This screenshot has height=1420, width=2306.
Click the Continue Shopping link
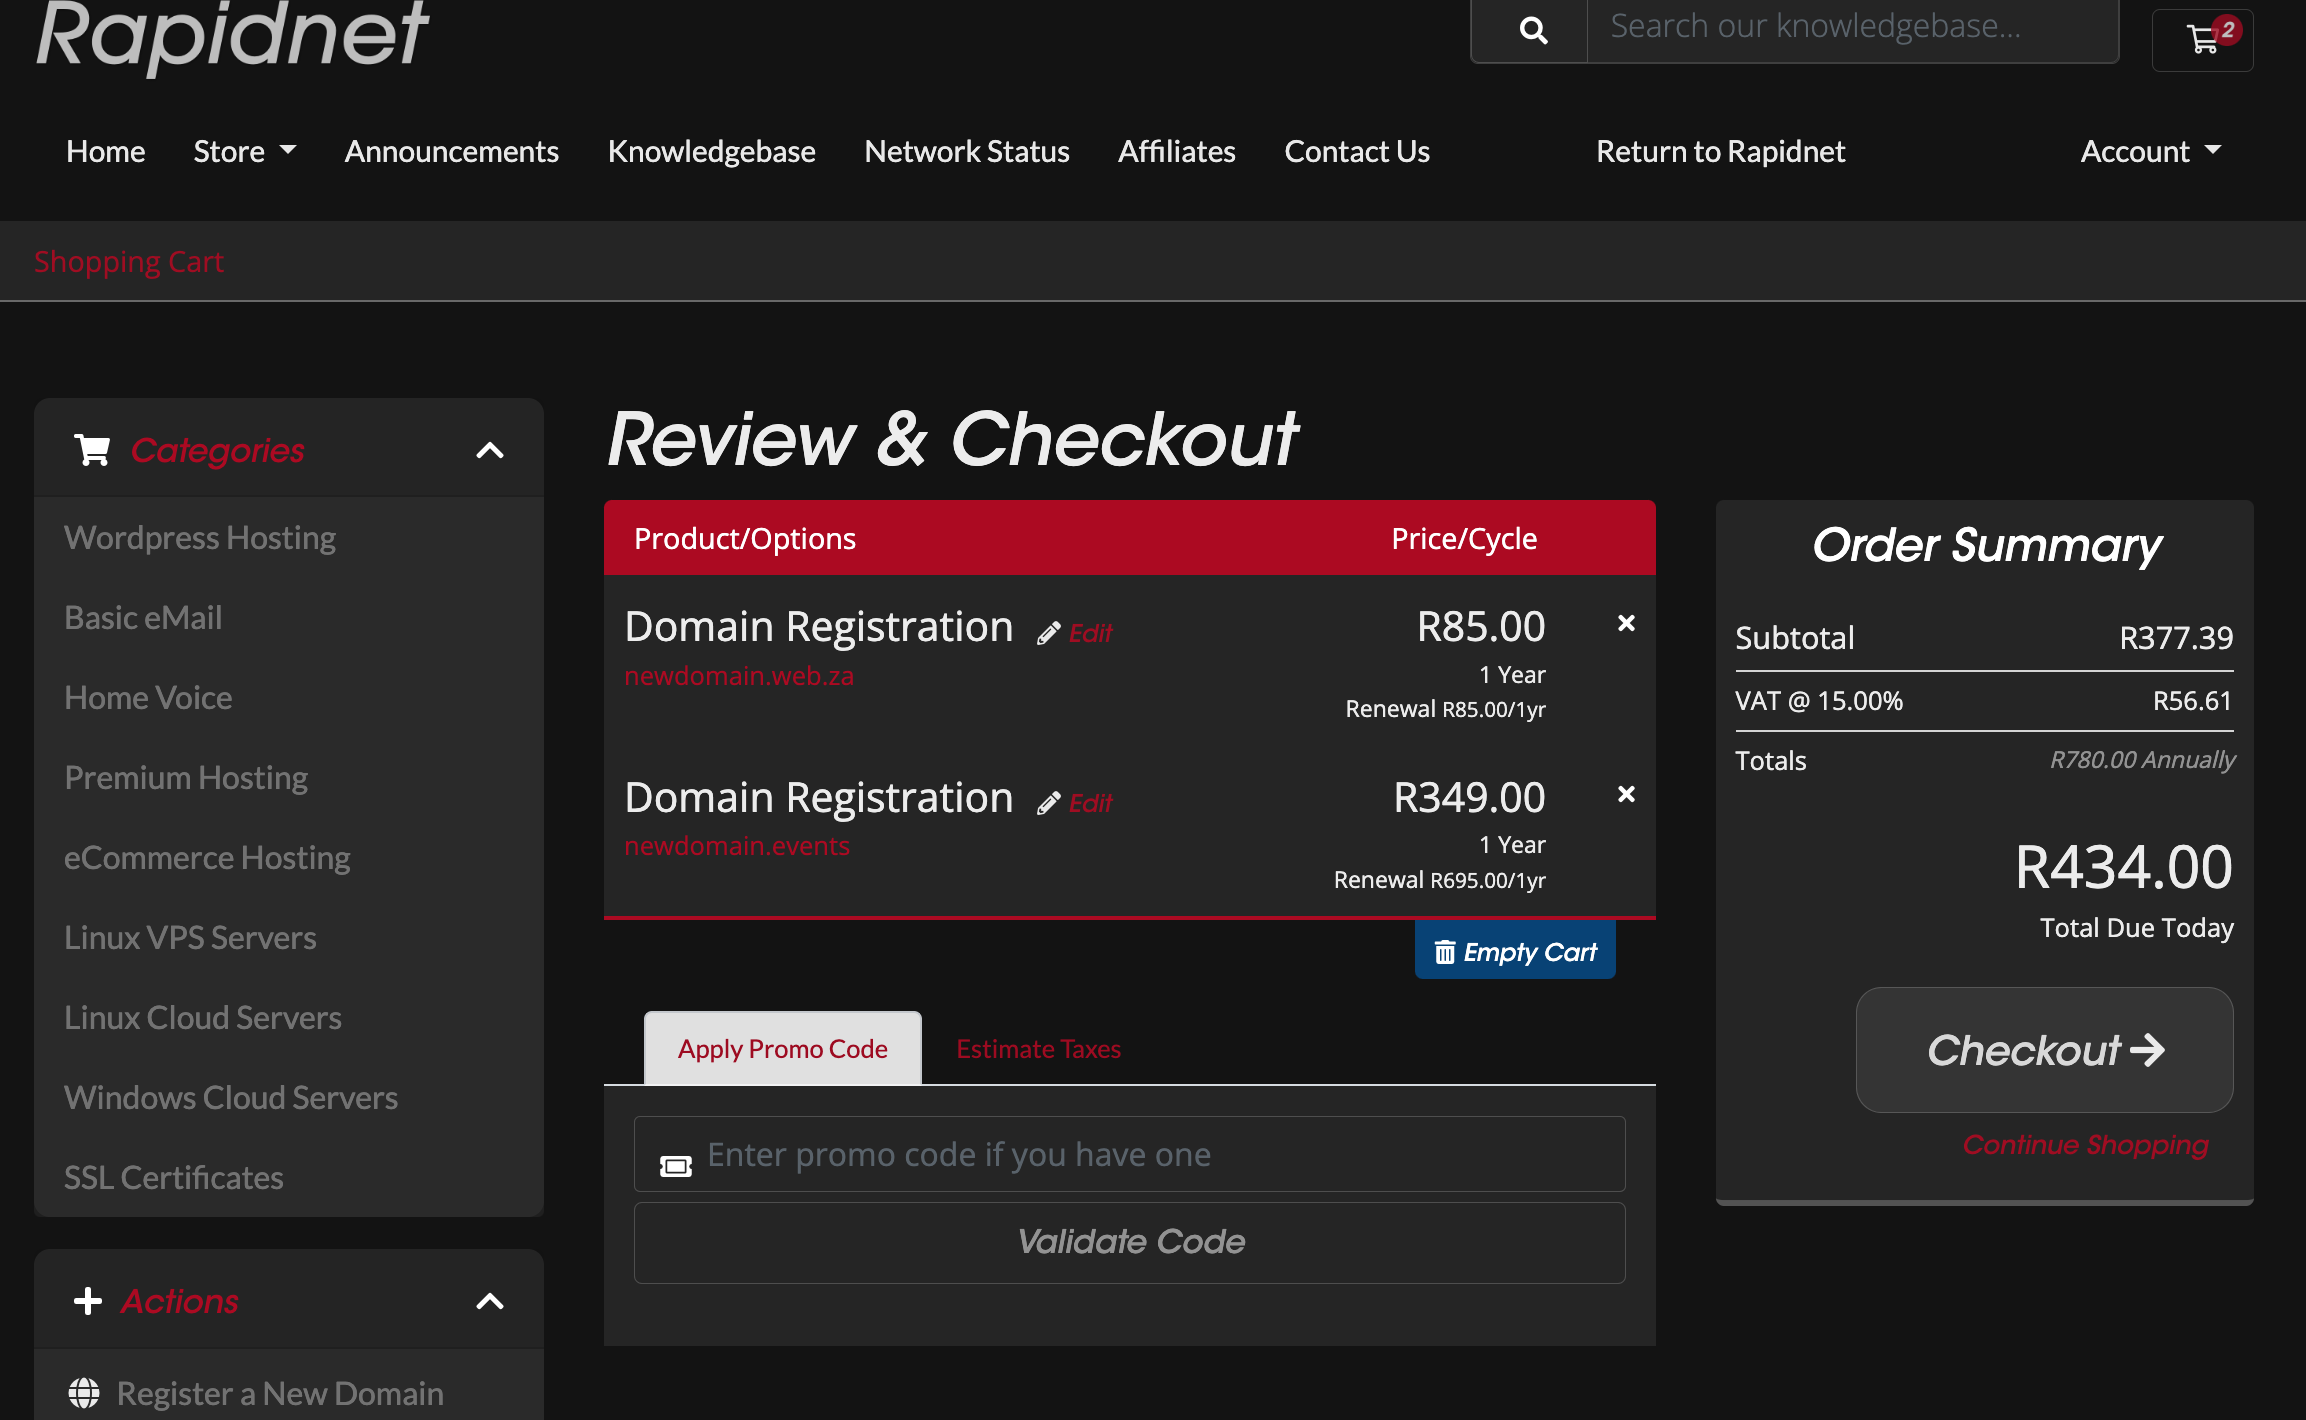[2085, 1144]
